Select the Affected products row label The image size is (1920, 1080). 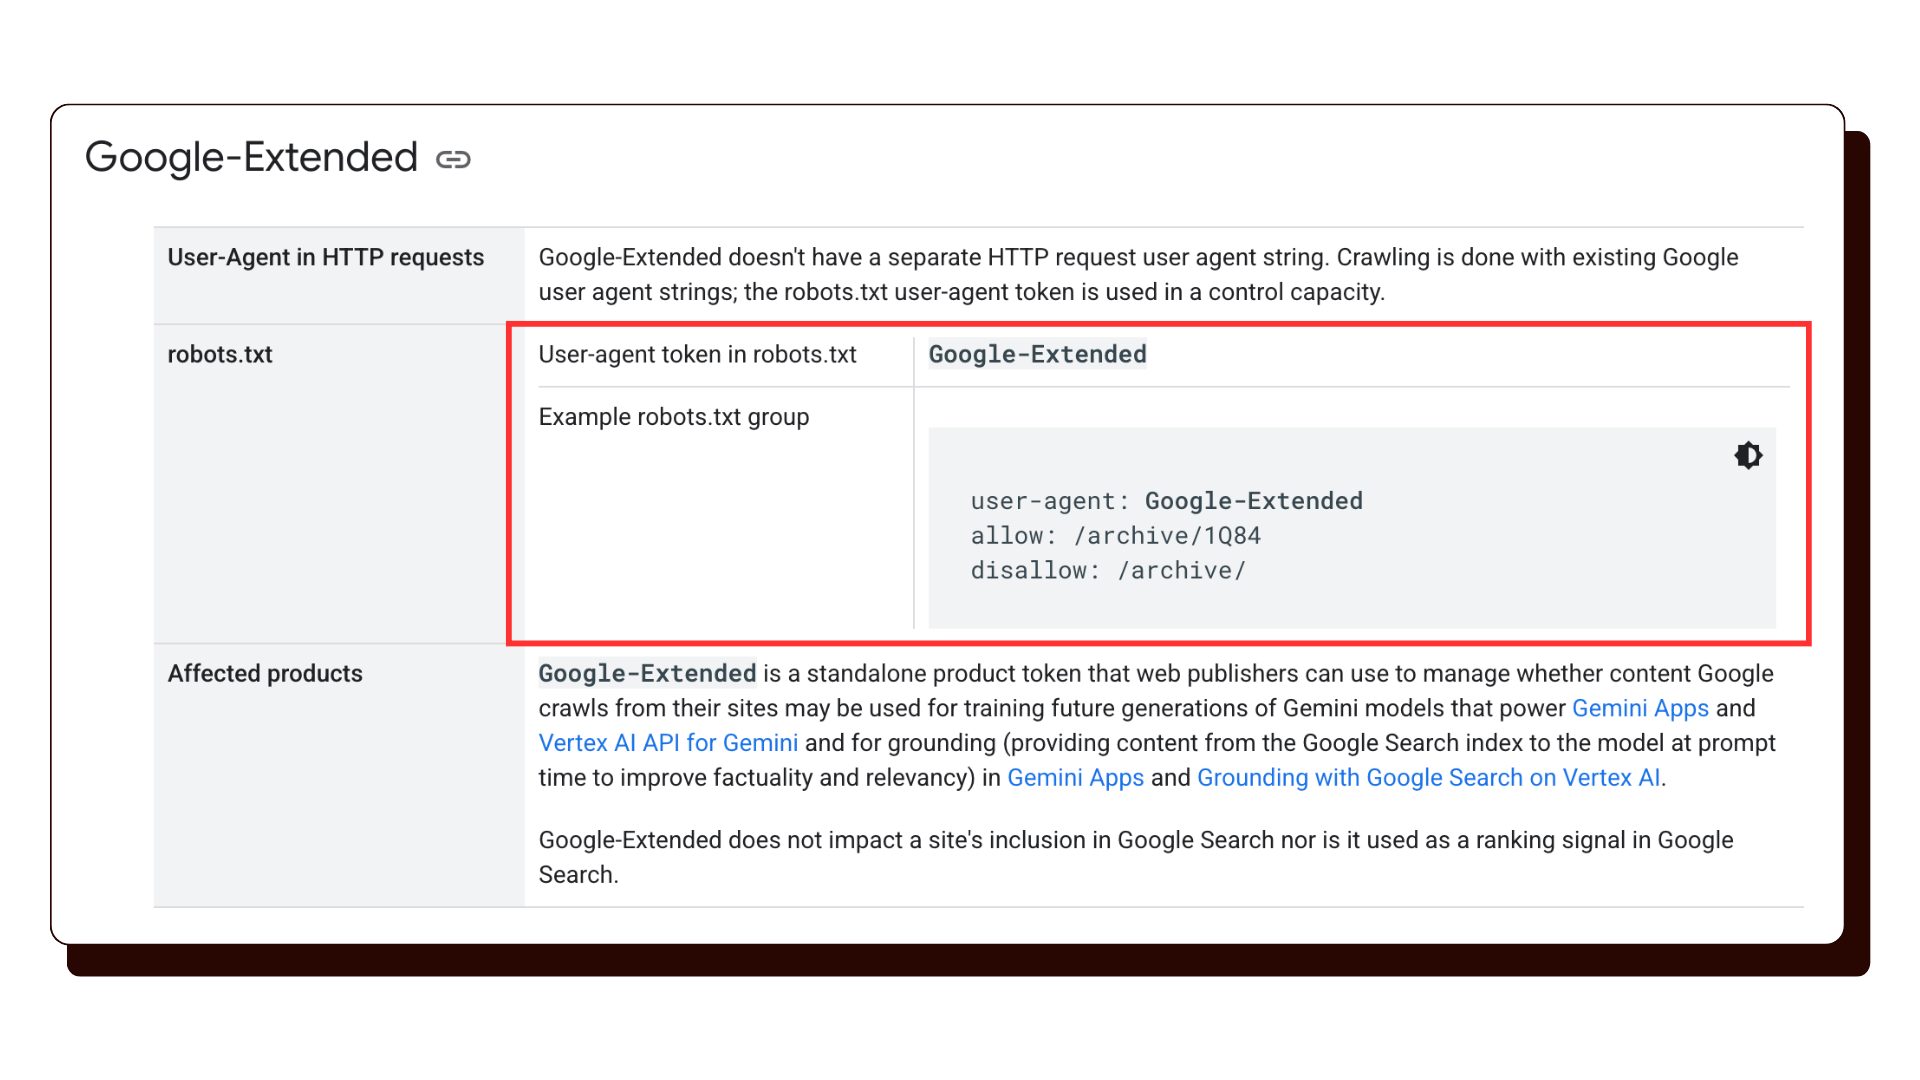click(264, 673)
